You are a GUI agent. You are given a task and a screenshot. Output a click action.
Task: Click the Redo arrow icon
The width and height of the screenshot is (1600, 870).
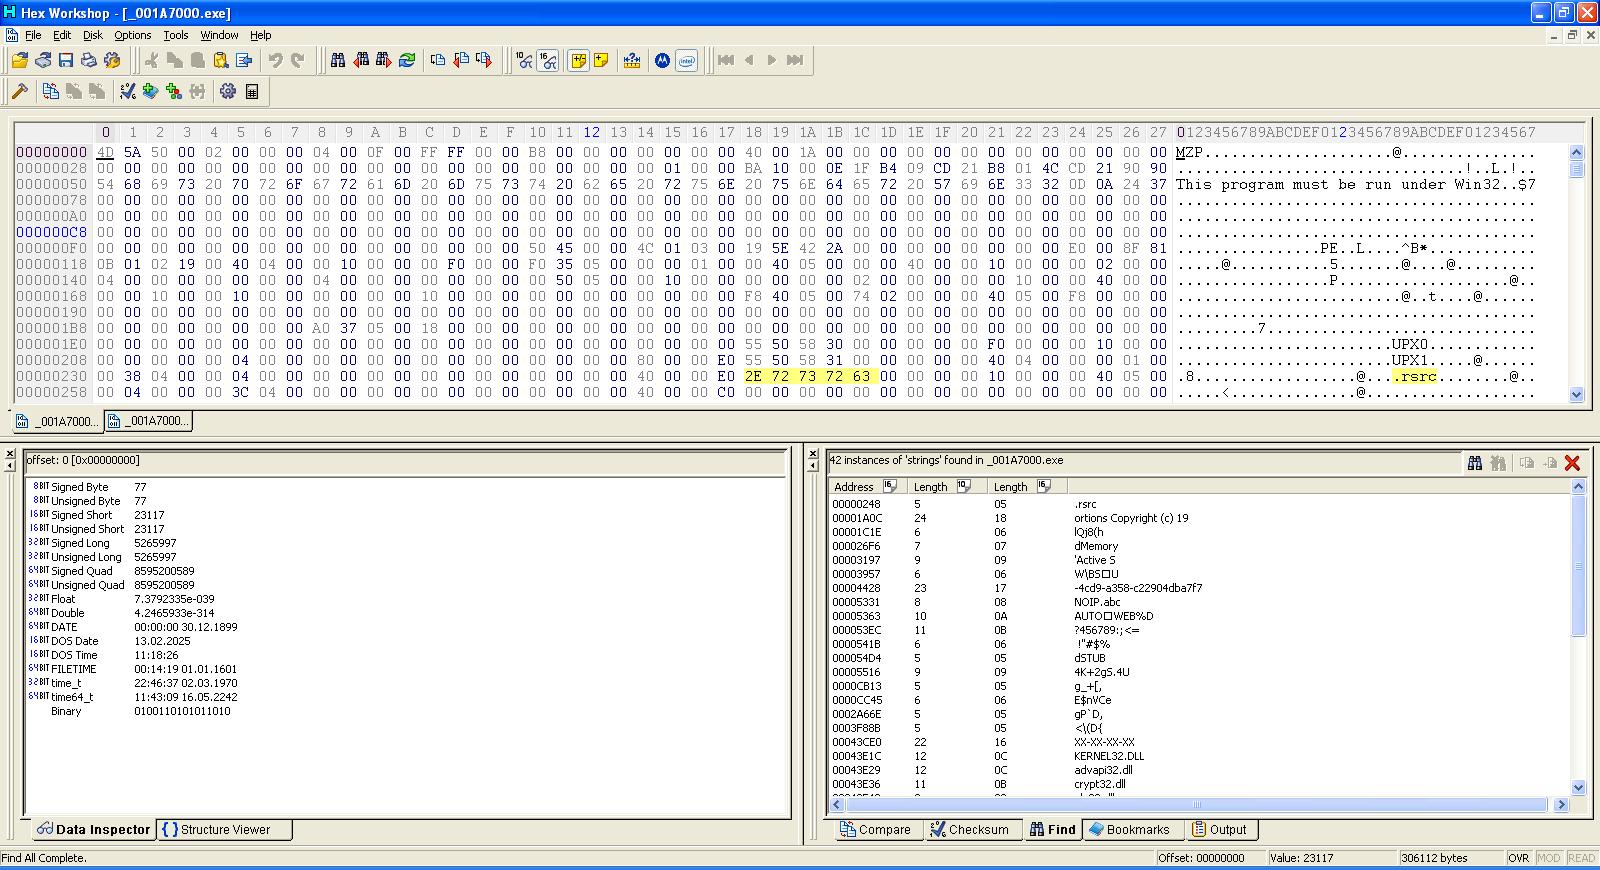coord(298,60)
